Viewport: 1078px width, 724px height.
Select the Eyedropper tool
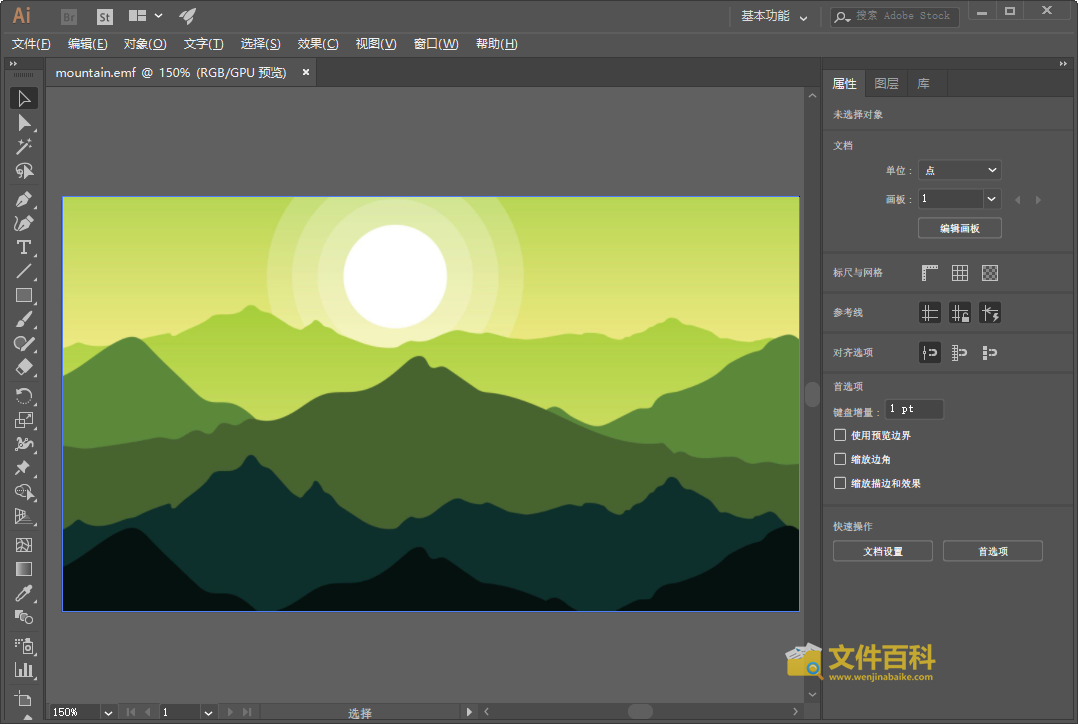point(24,594)
